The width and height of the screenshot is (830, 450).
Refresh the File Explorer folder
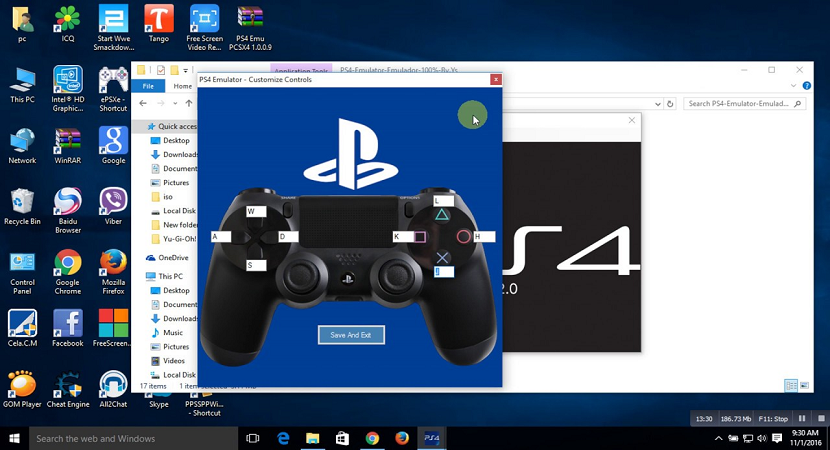[x=670, y=104]
